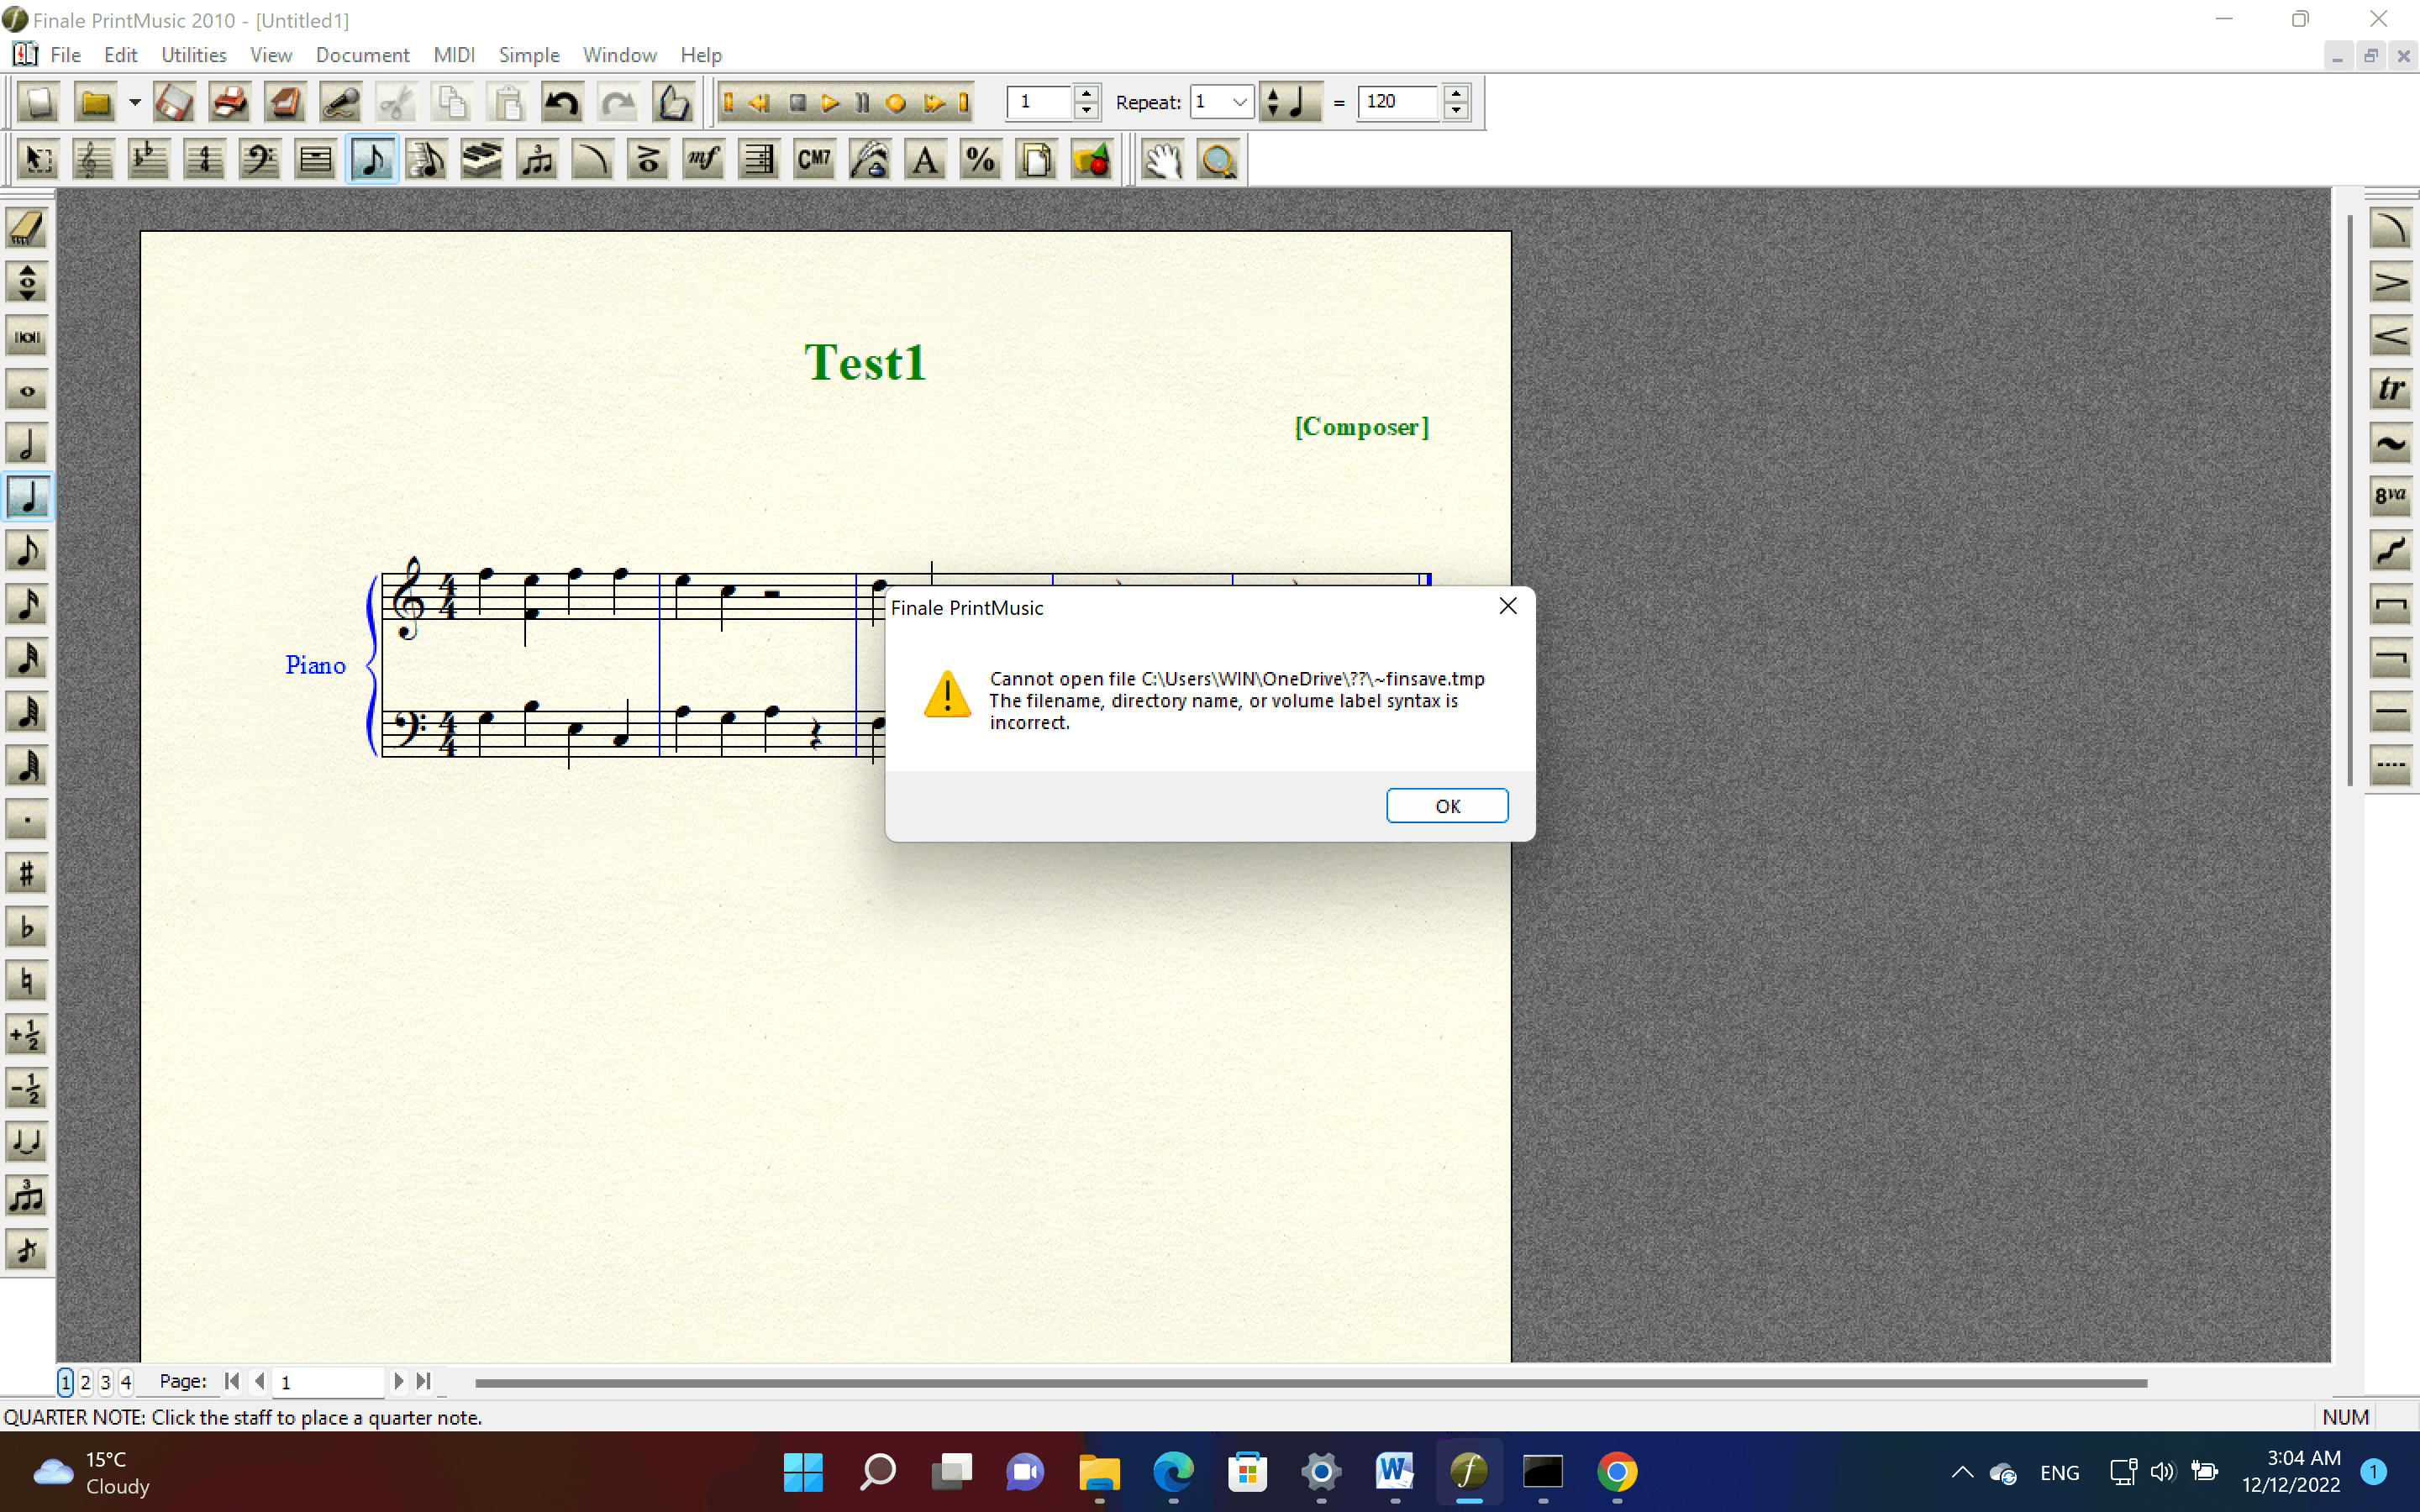
Task: Toggle the augmentation dot tool
Action: tap(27, 820)
